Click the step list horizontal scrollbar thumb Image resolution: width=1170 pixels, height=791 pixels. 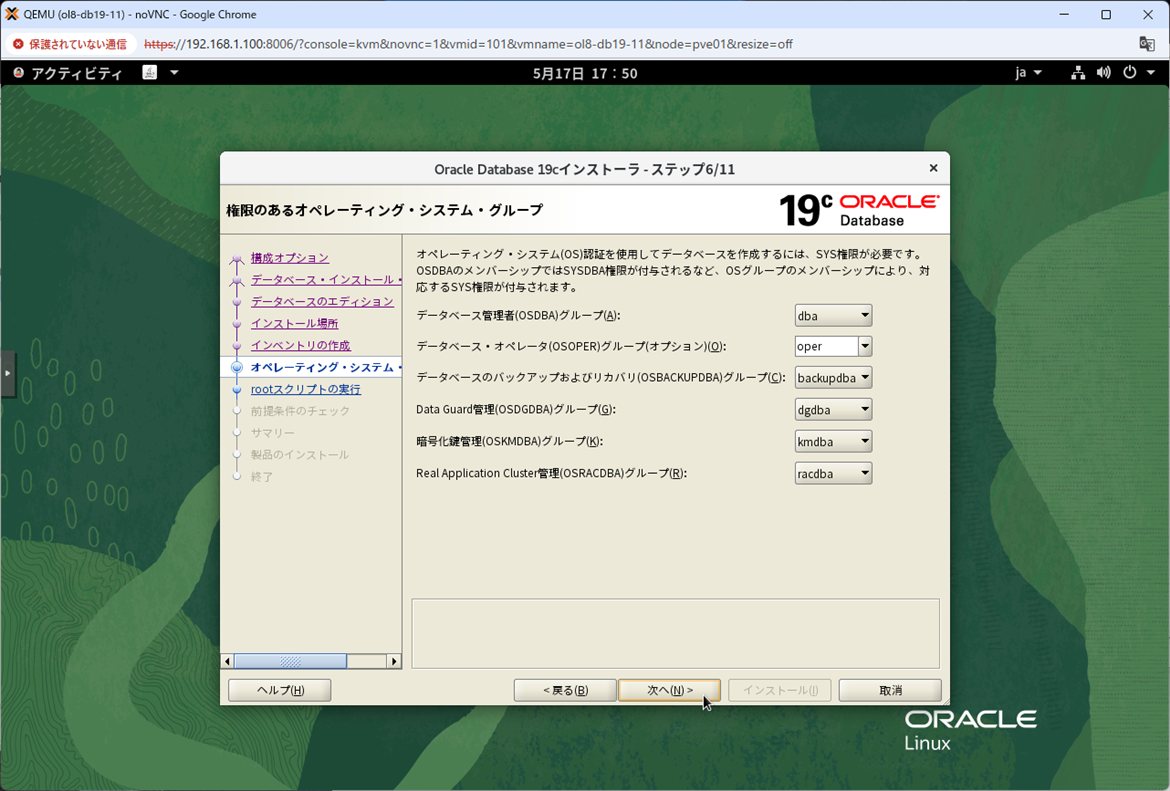click(x=290, y=661)
